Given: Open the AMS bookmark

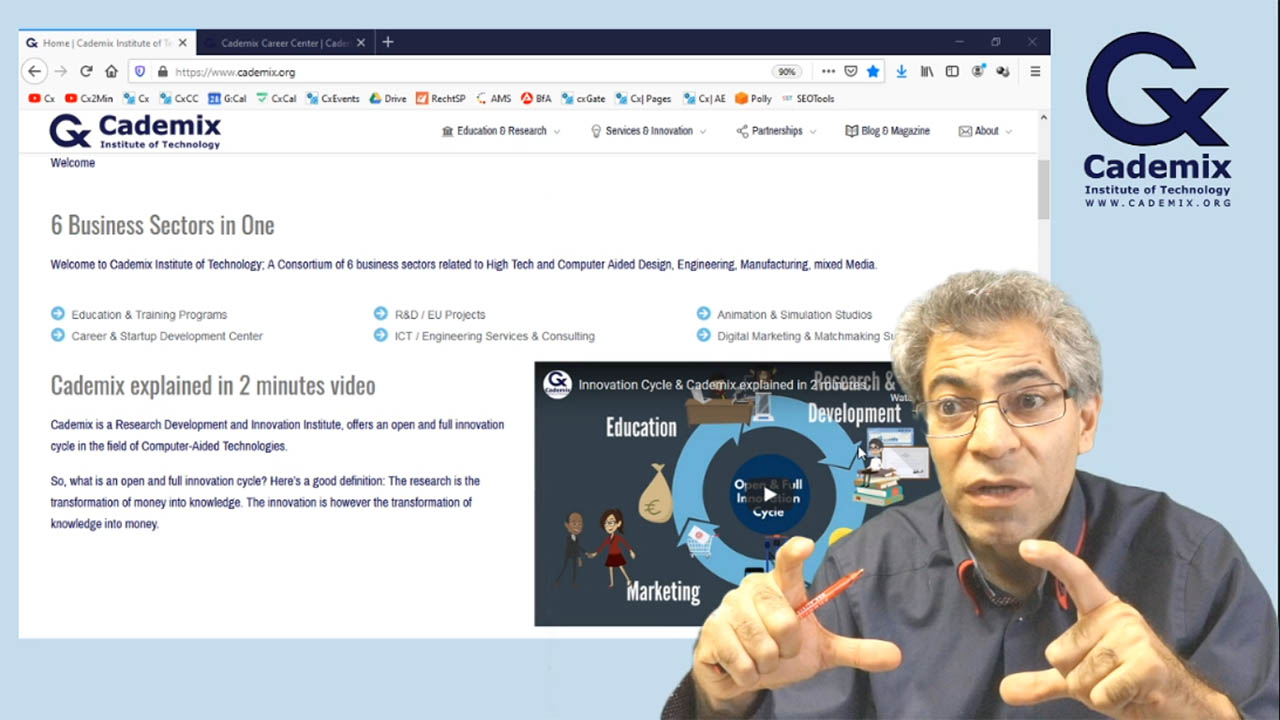Looking at the screenshot, I should [494, 98].
